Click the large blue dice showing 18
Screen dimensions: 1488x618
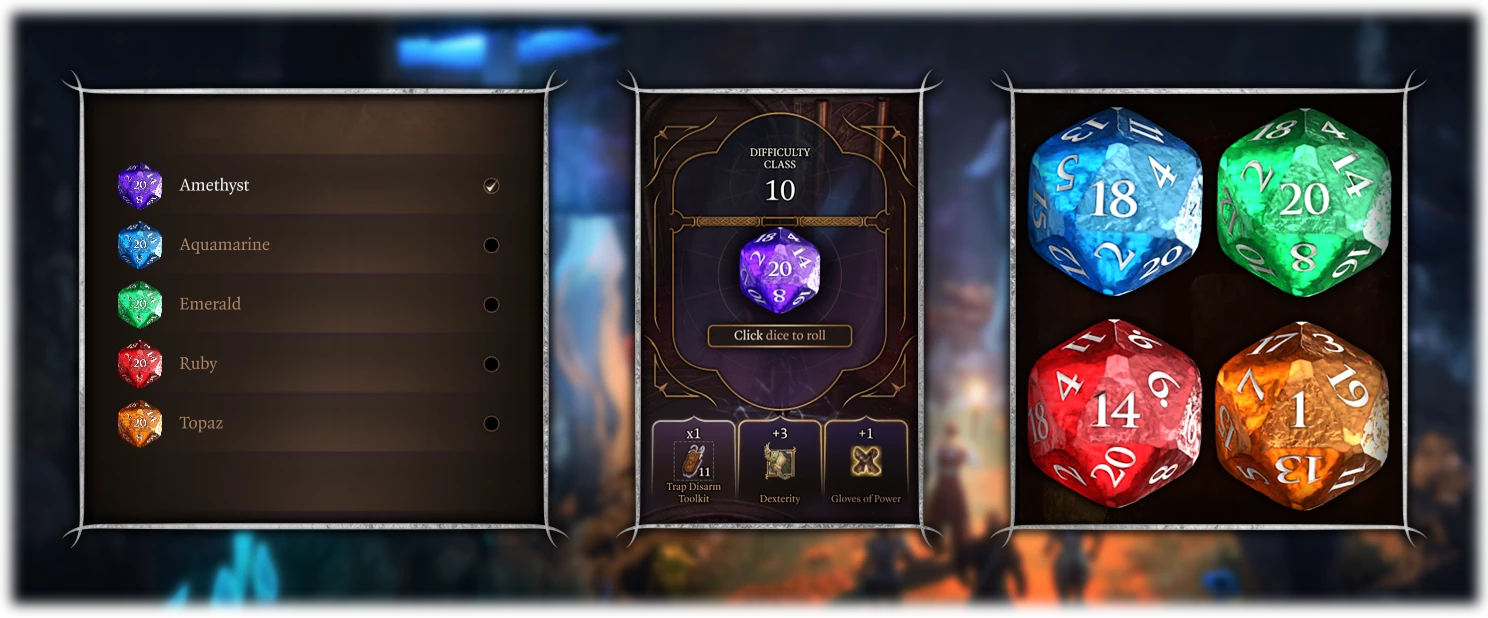(x=1116, y=201)
